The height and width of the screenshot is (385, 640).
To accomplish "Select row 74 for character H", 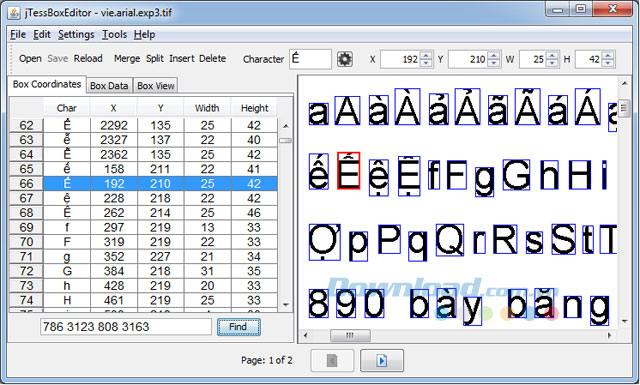I will pyautogui.click(x=143, y=300).
